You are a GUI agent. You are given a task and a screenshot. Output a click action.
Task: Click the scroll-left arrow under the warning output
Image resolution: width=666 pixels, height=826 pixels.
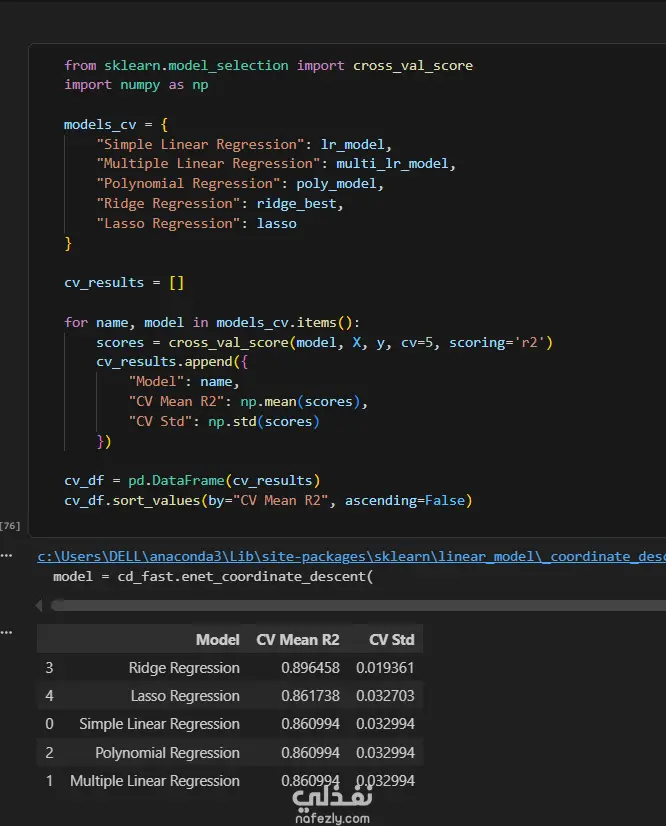click(39, 606)
